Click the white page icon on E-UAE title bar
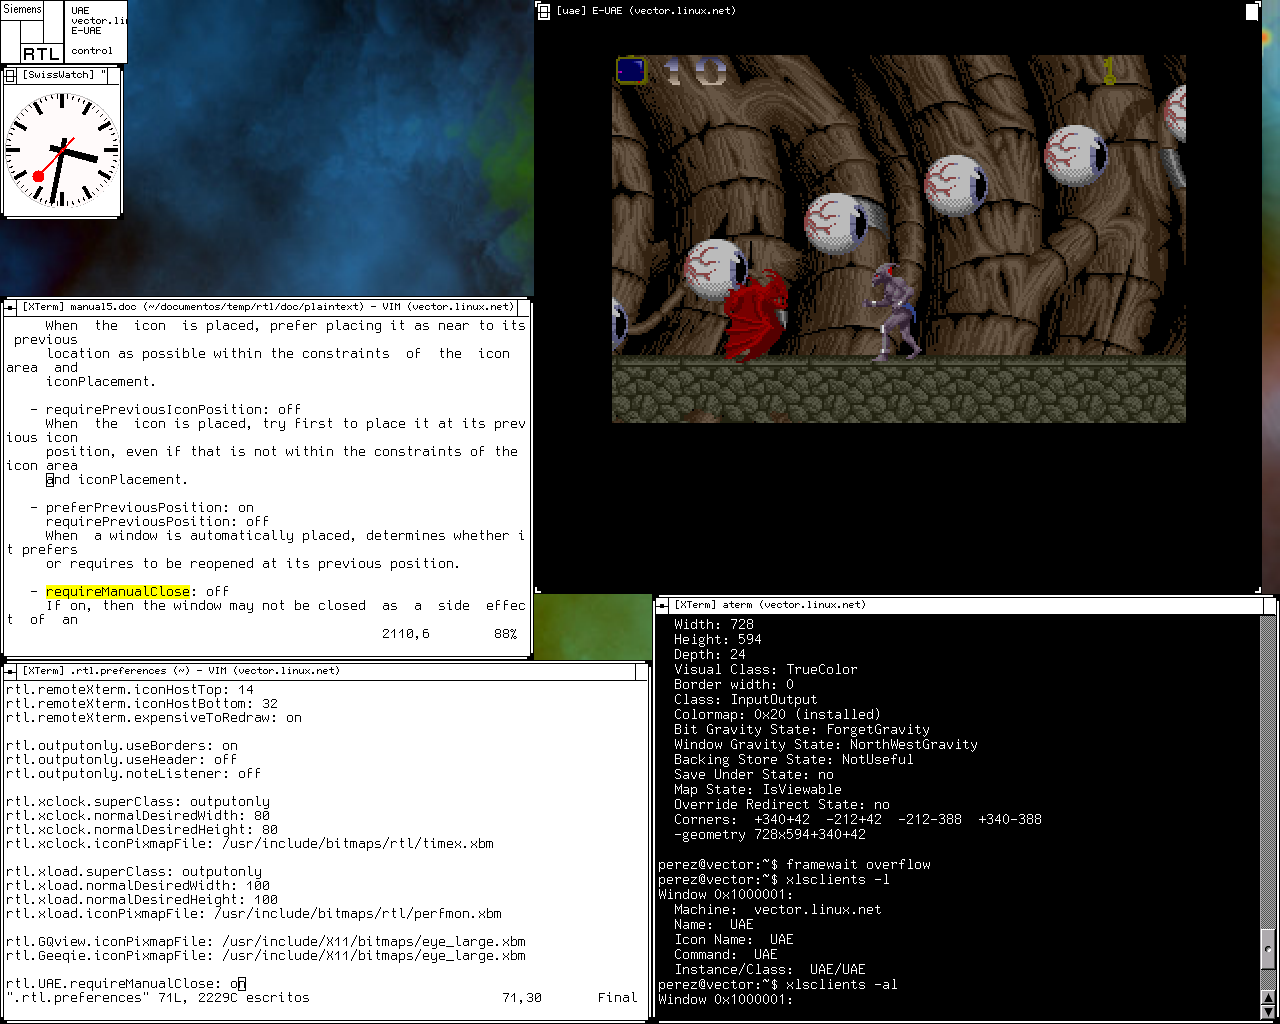 [x=1251, y=12]
